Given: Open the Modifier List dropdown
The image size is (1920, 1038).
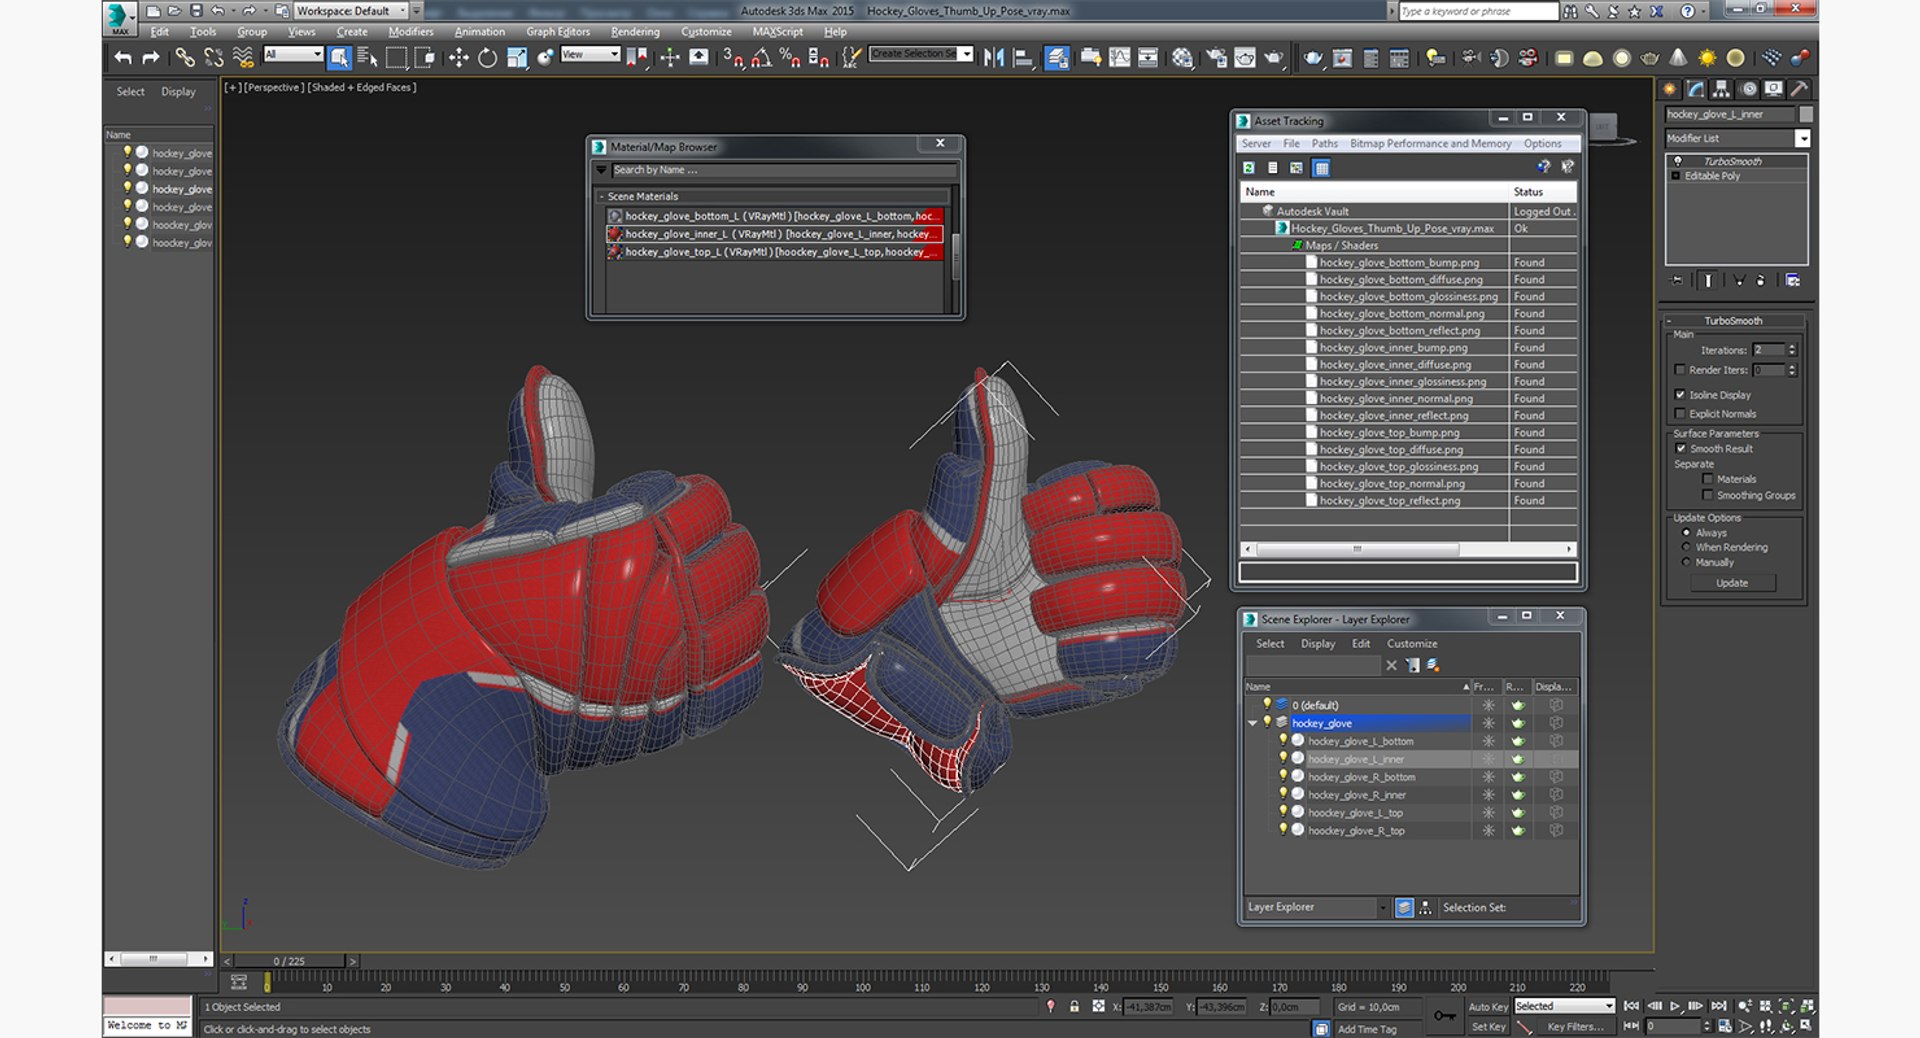Looking at the screenshot, I should [1802, 139].
